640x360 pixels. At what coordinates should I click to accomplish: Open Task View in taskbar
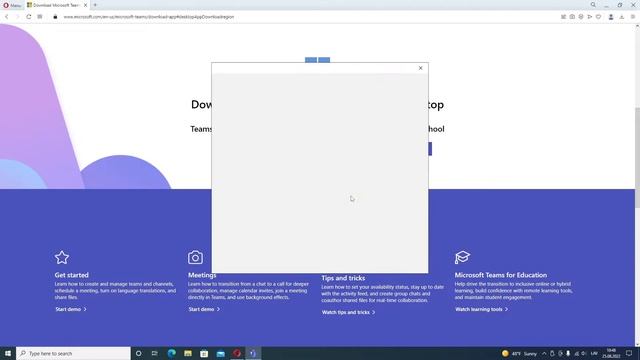155,353
